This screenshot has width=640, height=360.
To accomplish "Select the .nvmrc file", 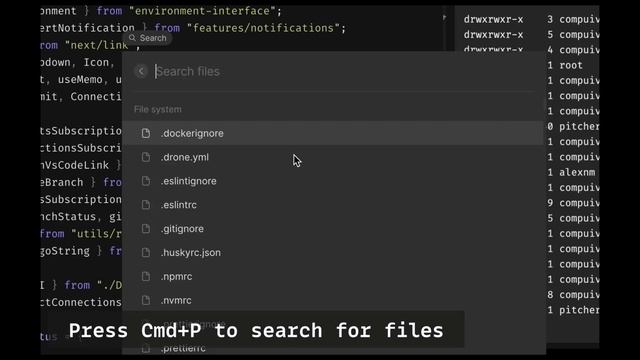I will click(333, 300).
